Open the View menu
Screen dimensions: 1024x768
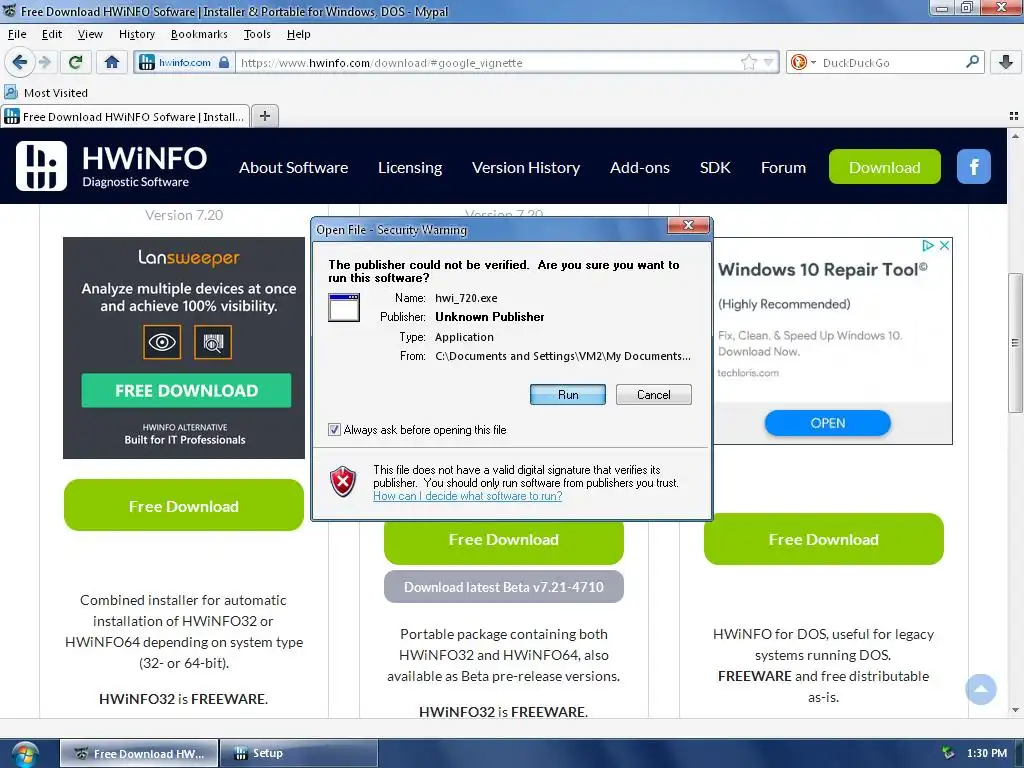tap(90, 34)
